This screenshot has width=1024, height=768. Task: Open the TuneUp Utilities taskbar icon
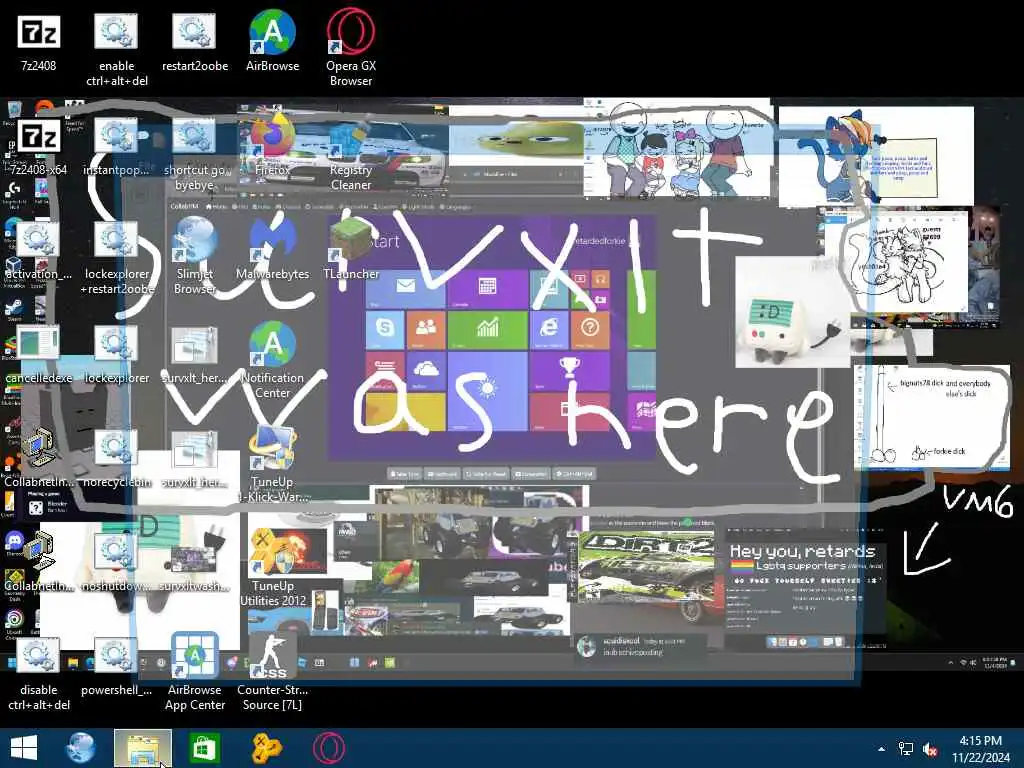coord(266,748)
